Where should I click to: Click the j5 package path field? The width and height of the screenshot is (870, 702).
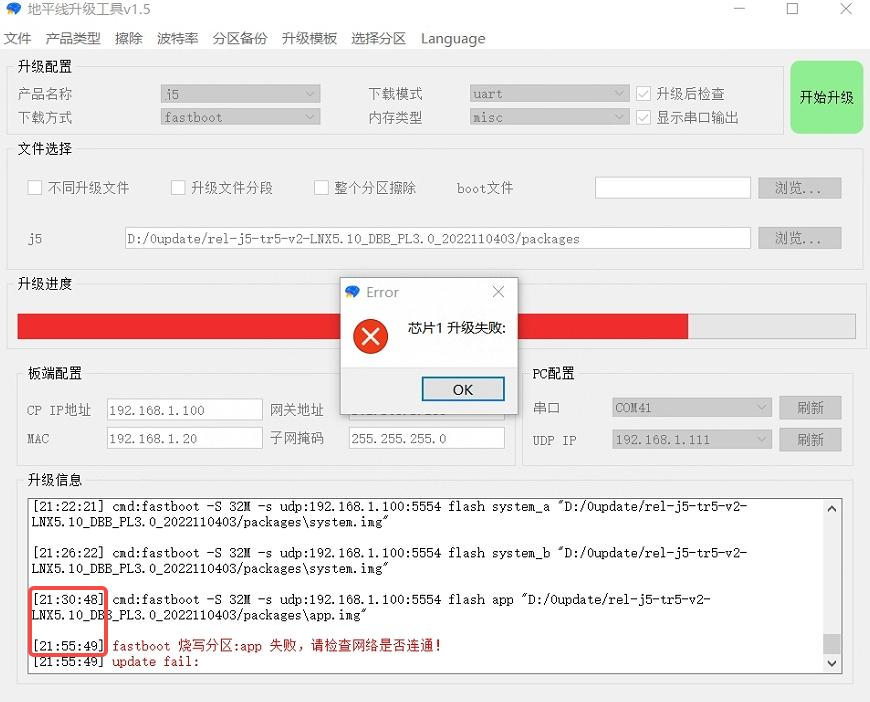(x=437, y=239)
